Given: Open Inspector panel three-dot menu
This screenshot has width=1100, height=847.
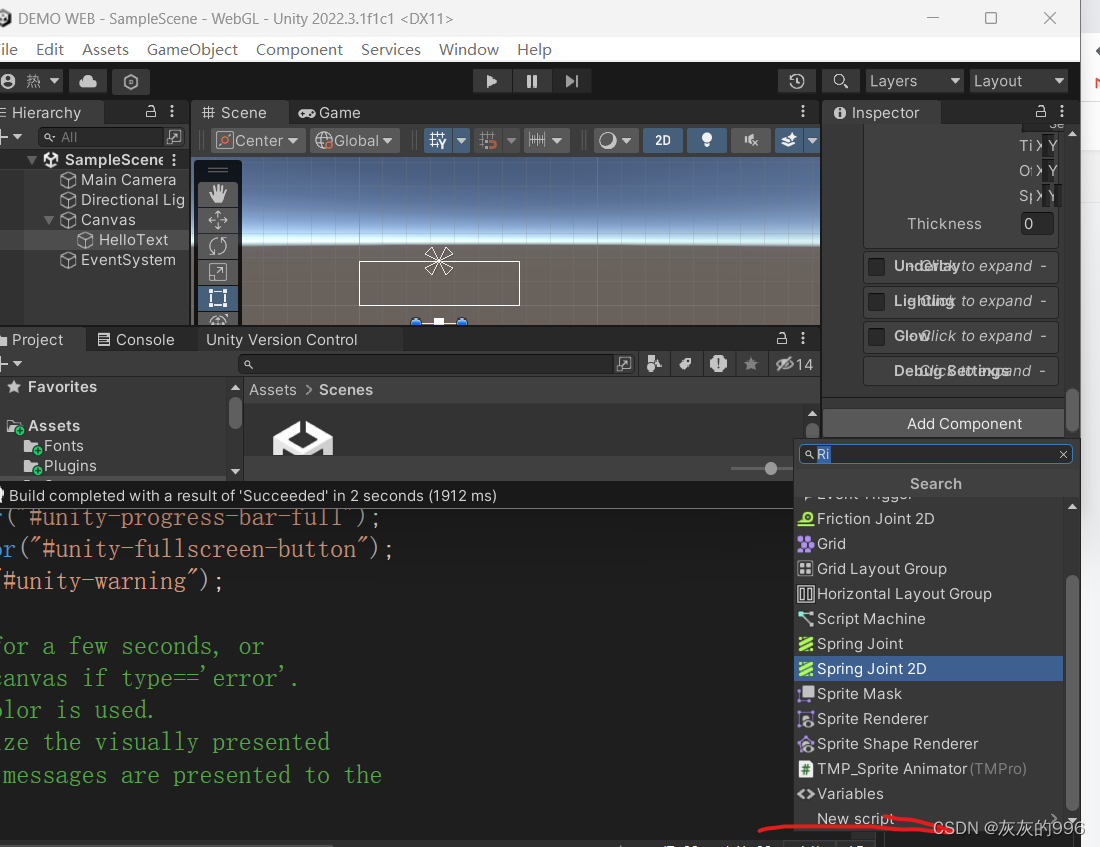Looking at the screenshot, I should tap(1062, 112).
